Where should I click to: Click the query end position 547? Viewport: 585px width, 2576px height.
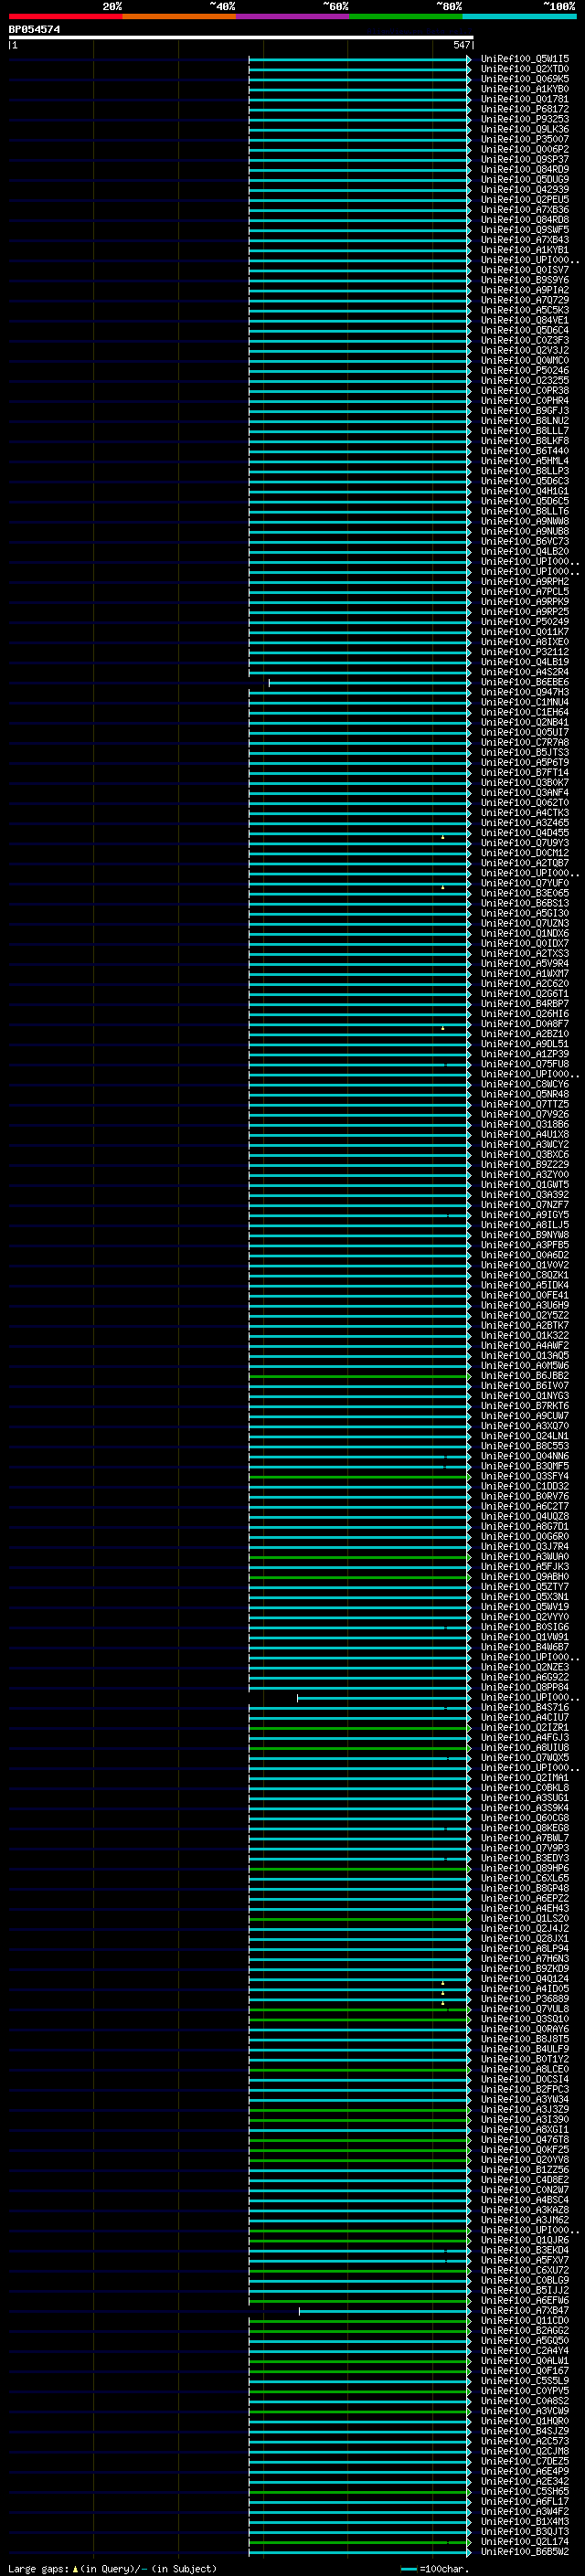pos(461,45)
